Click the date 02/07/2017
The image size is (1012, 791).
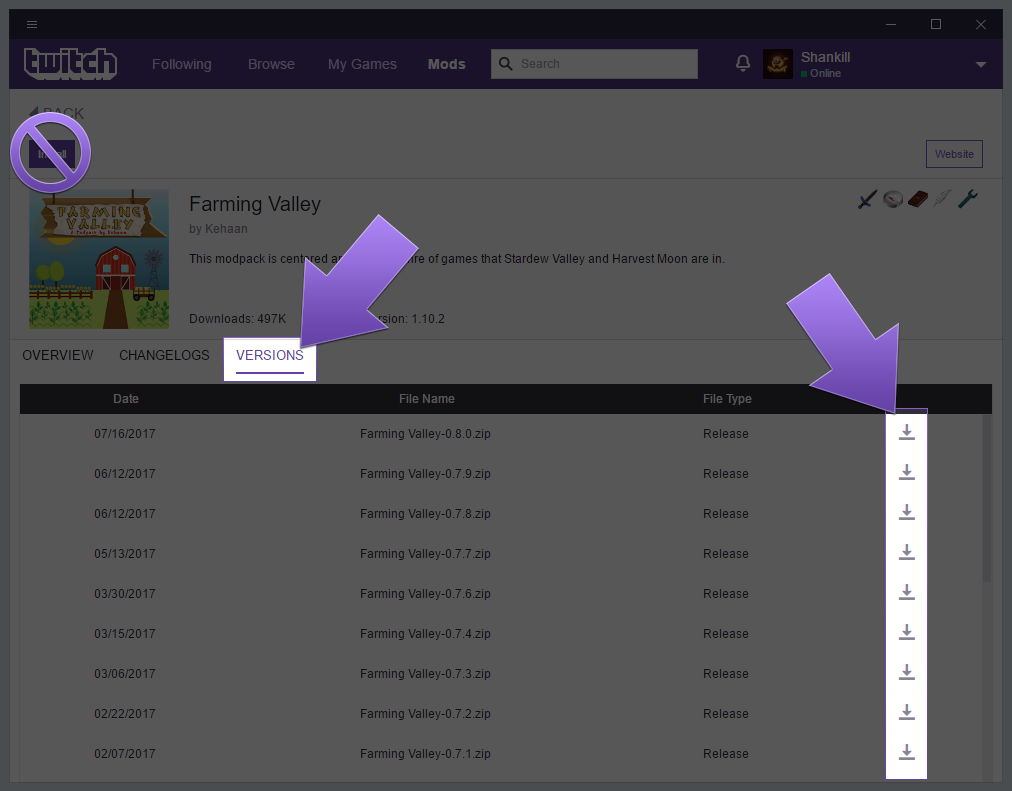coord(125,754)
